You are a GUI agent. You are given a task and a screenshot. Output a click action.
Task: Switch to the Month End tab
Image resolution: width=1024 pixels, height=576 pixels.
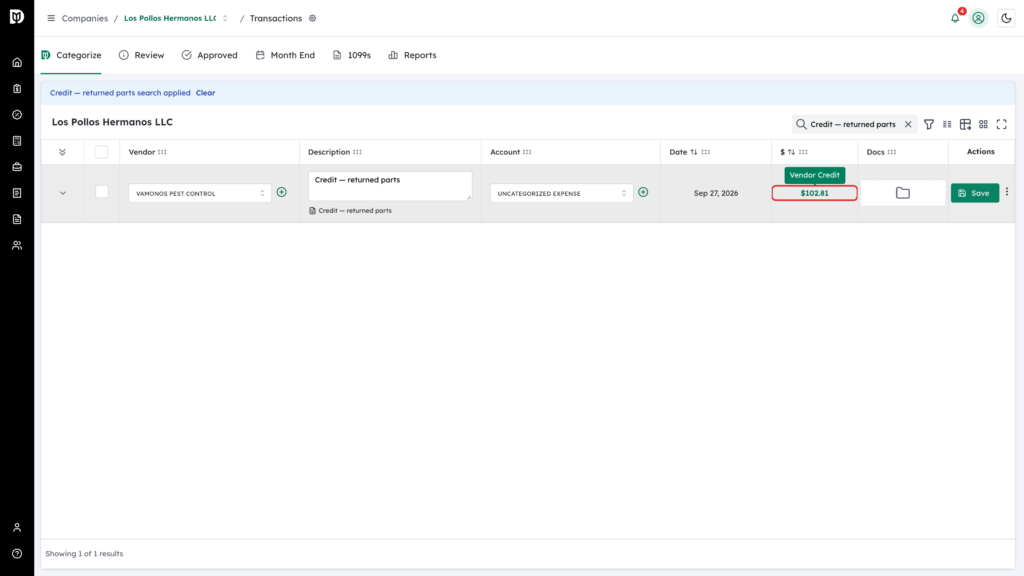click(285, 56)
